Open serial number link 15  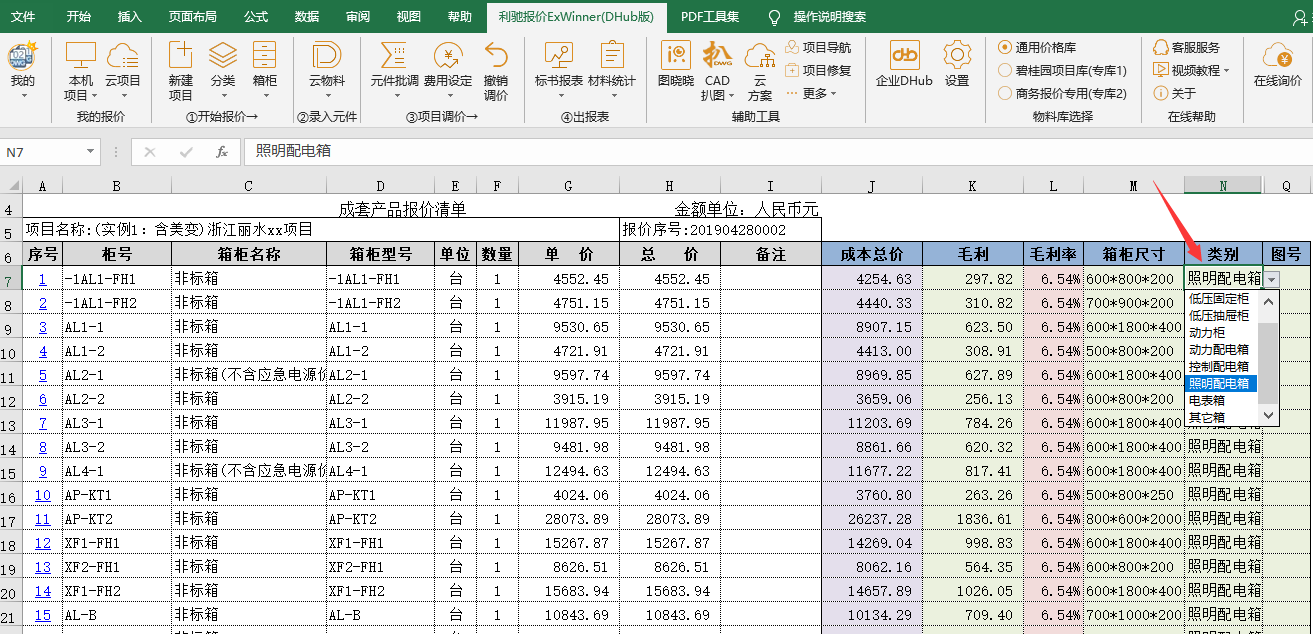pos(43,615)
